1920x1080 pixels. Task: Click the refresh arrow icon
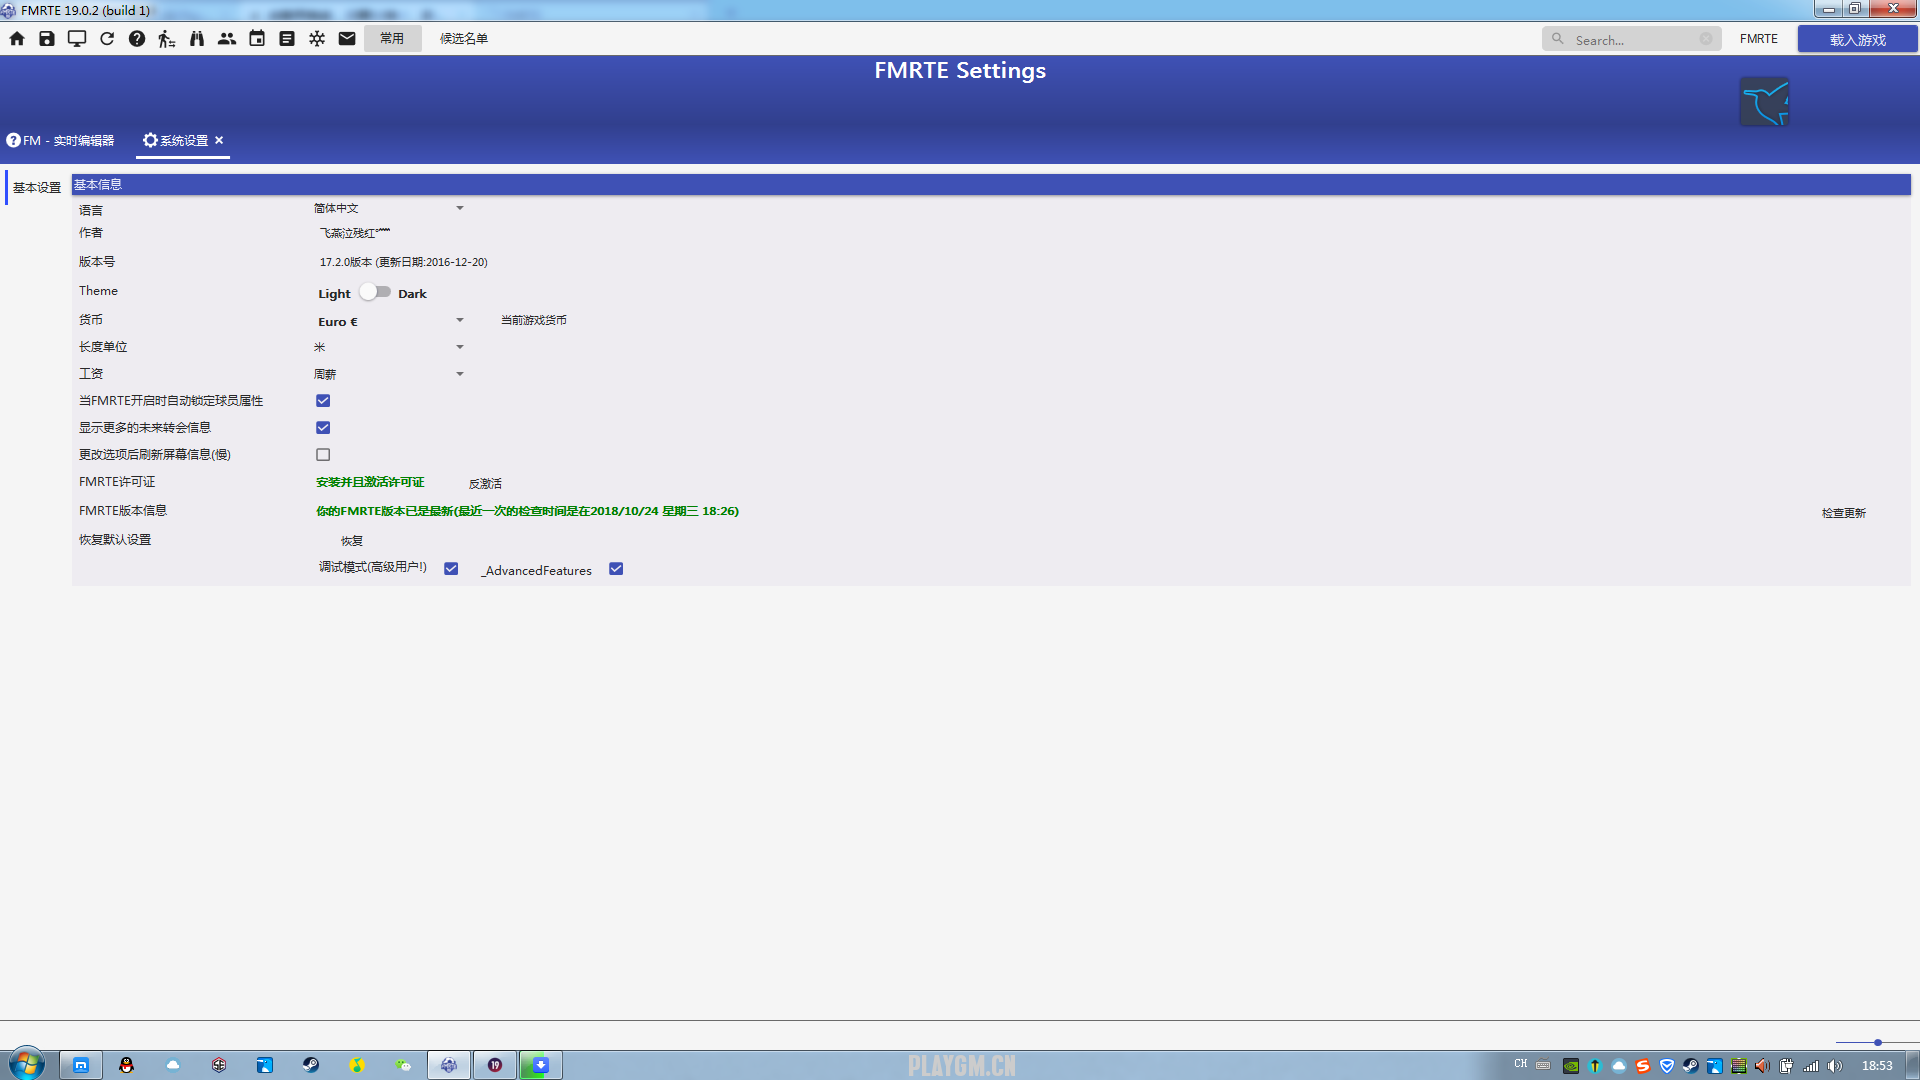point(107,38)
